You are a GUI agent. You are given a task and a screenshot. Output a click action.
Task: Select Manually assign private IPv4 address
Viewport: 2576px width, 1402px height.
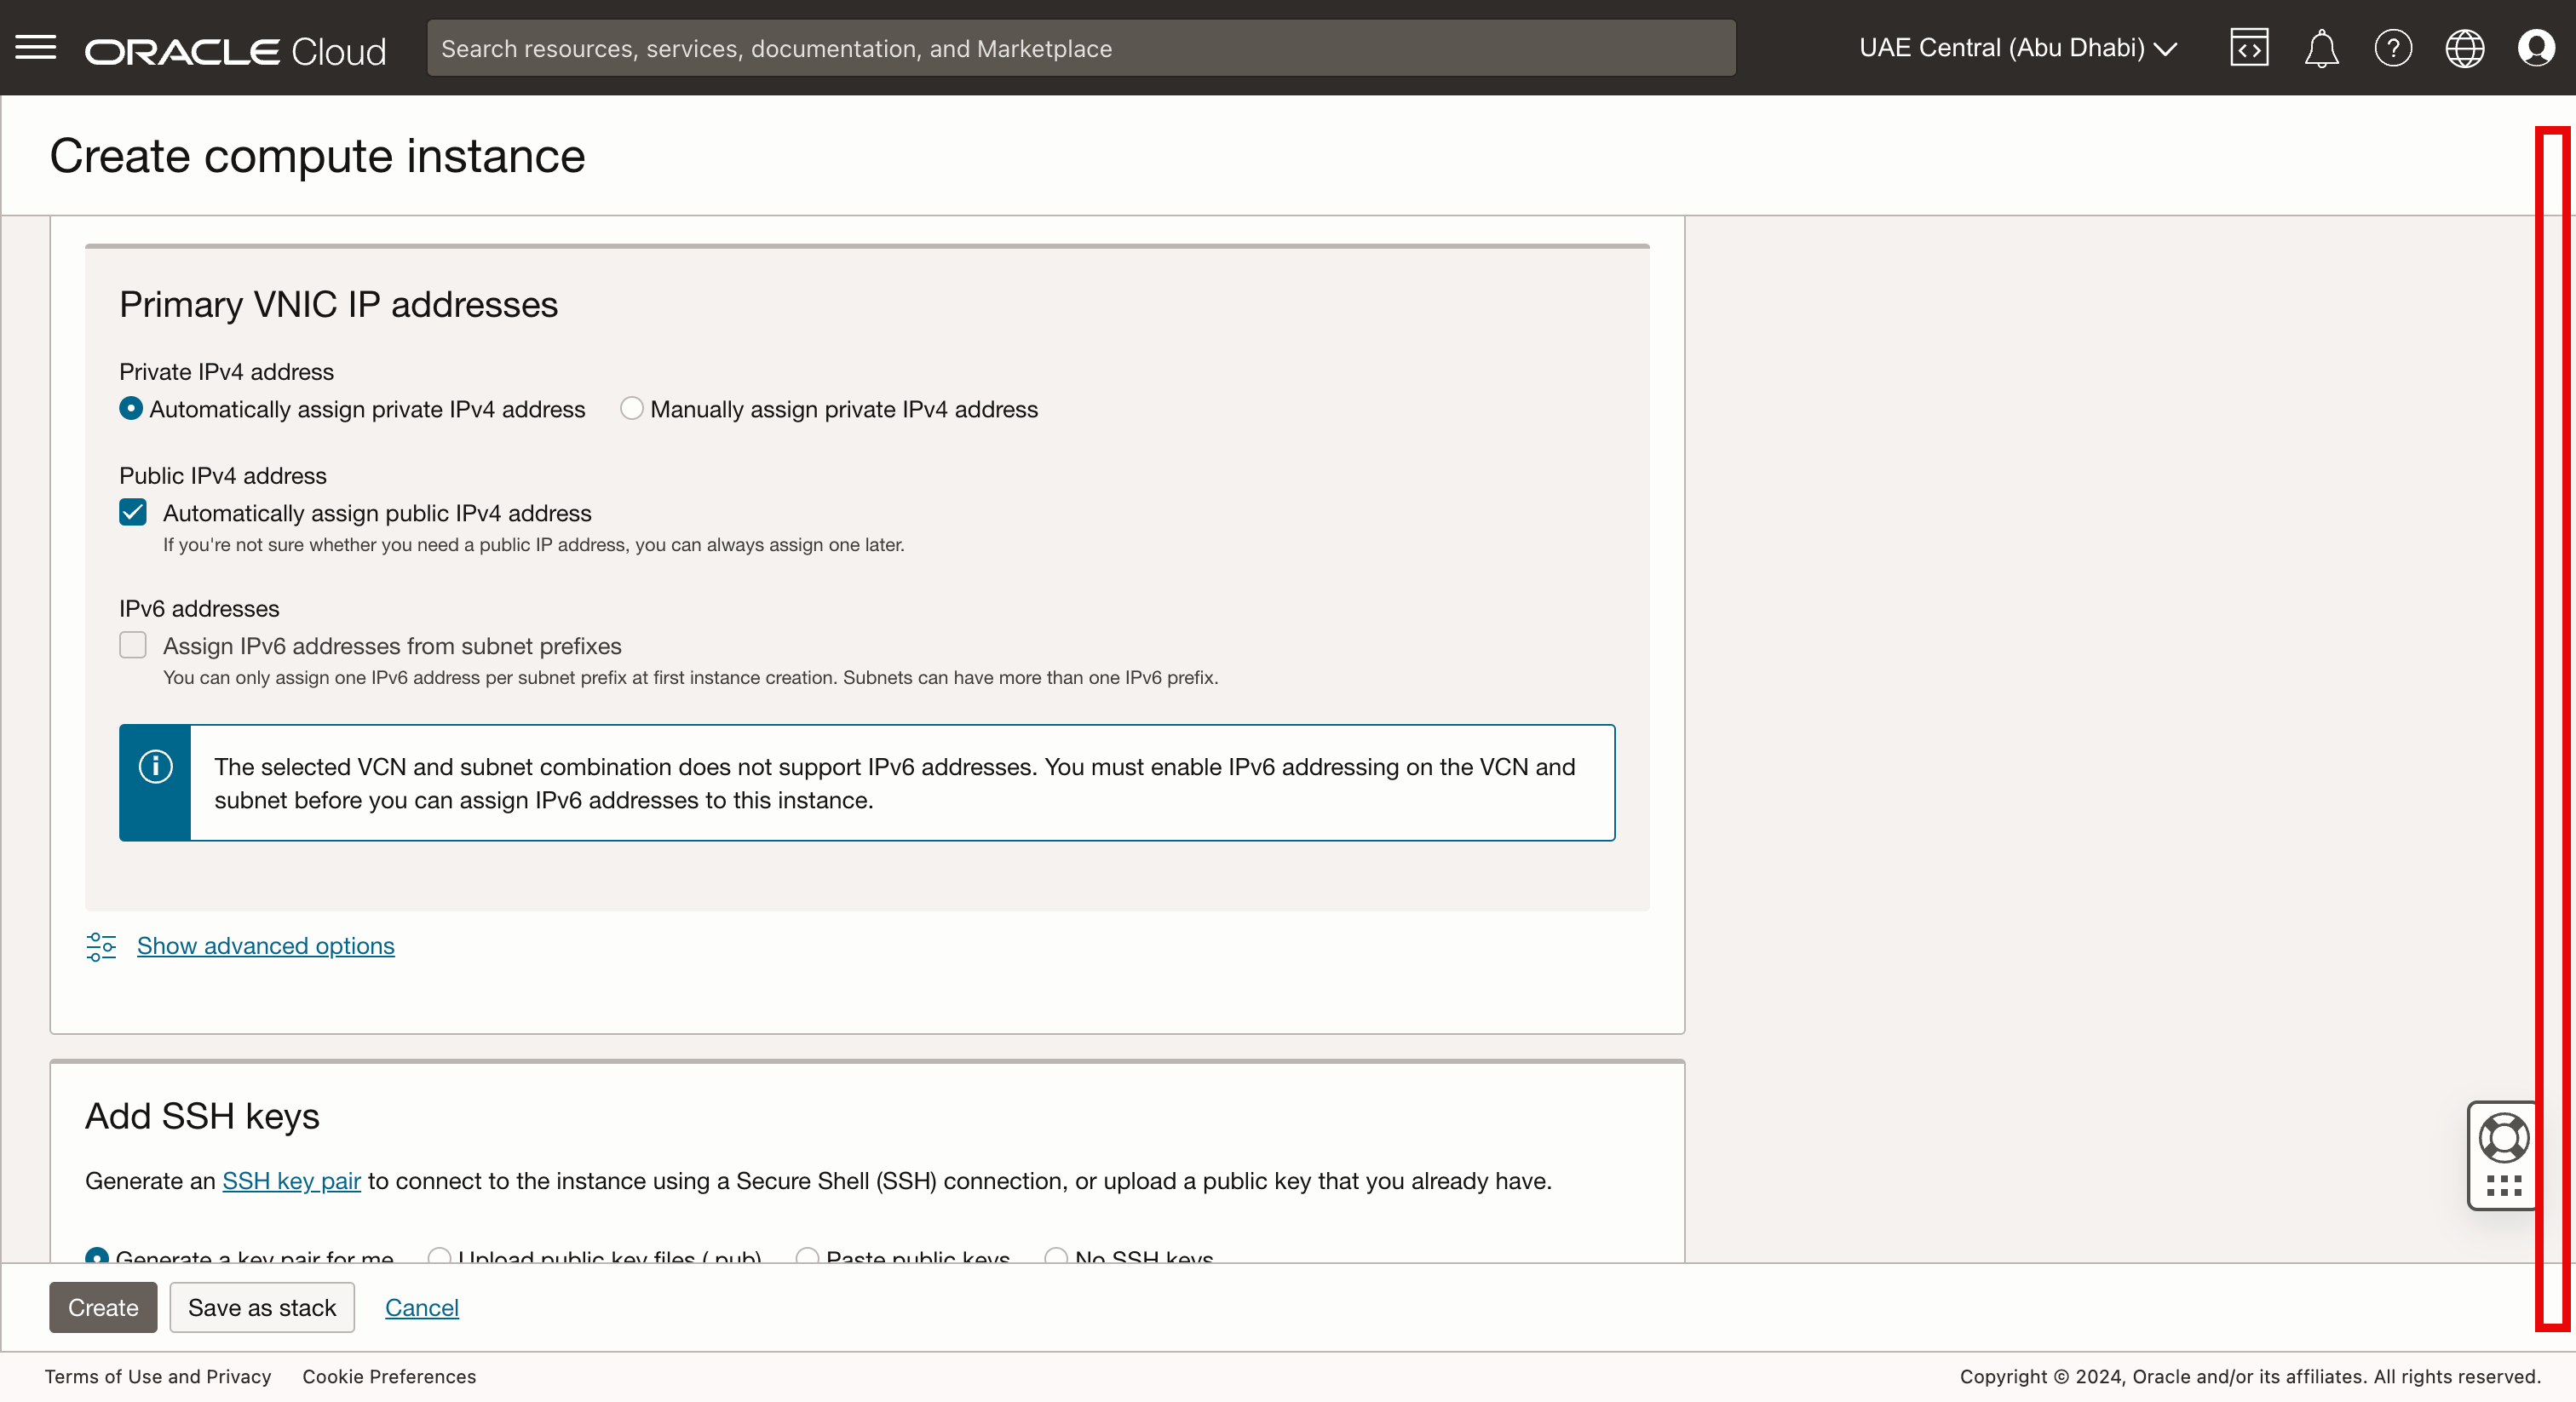click(631, 409)
